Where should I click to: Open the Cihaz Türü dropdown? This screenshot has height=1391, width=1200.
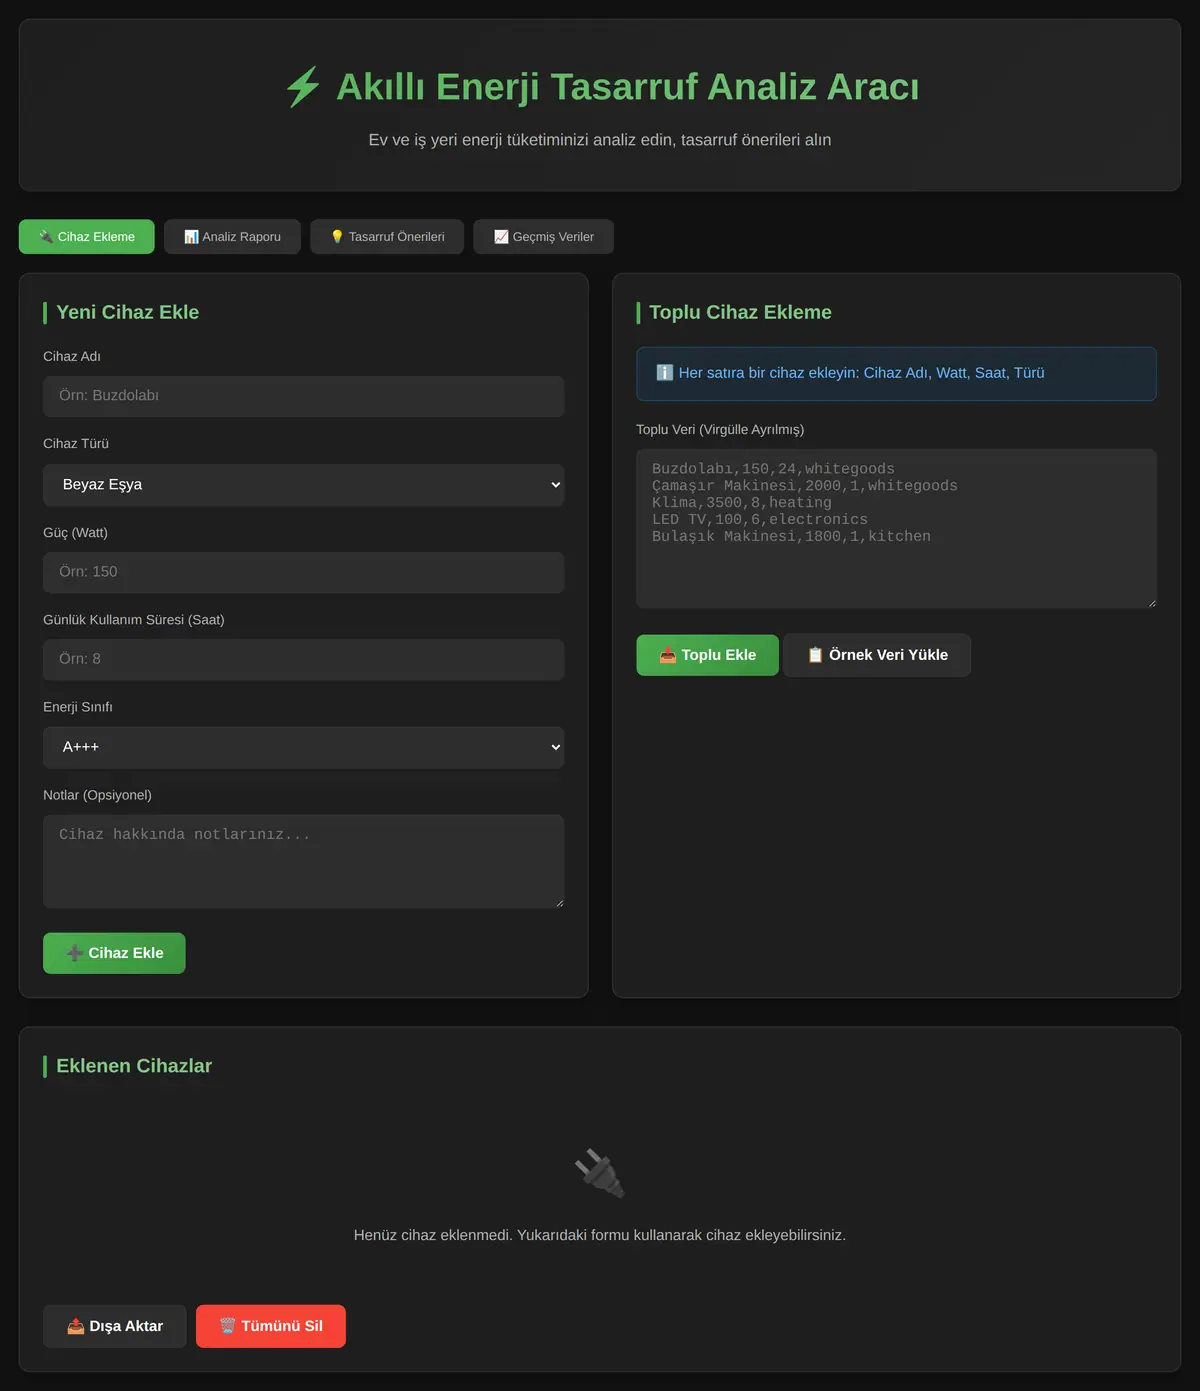[x=304, y=485]
